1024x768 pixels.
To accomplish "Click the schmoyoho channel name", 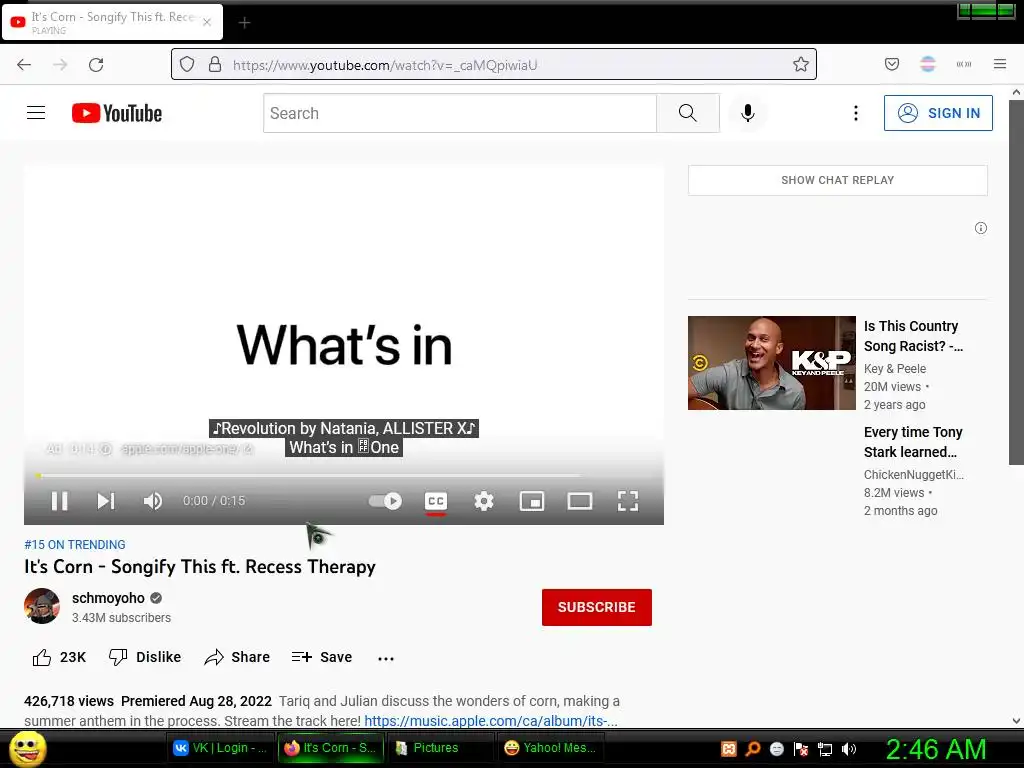I will (x=108, y=598).
